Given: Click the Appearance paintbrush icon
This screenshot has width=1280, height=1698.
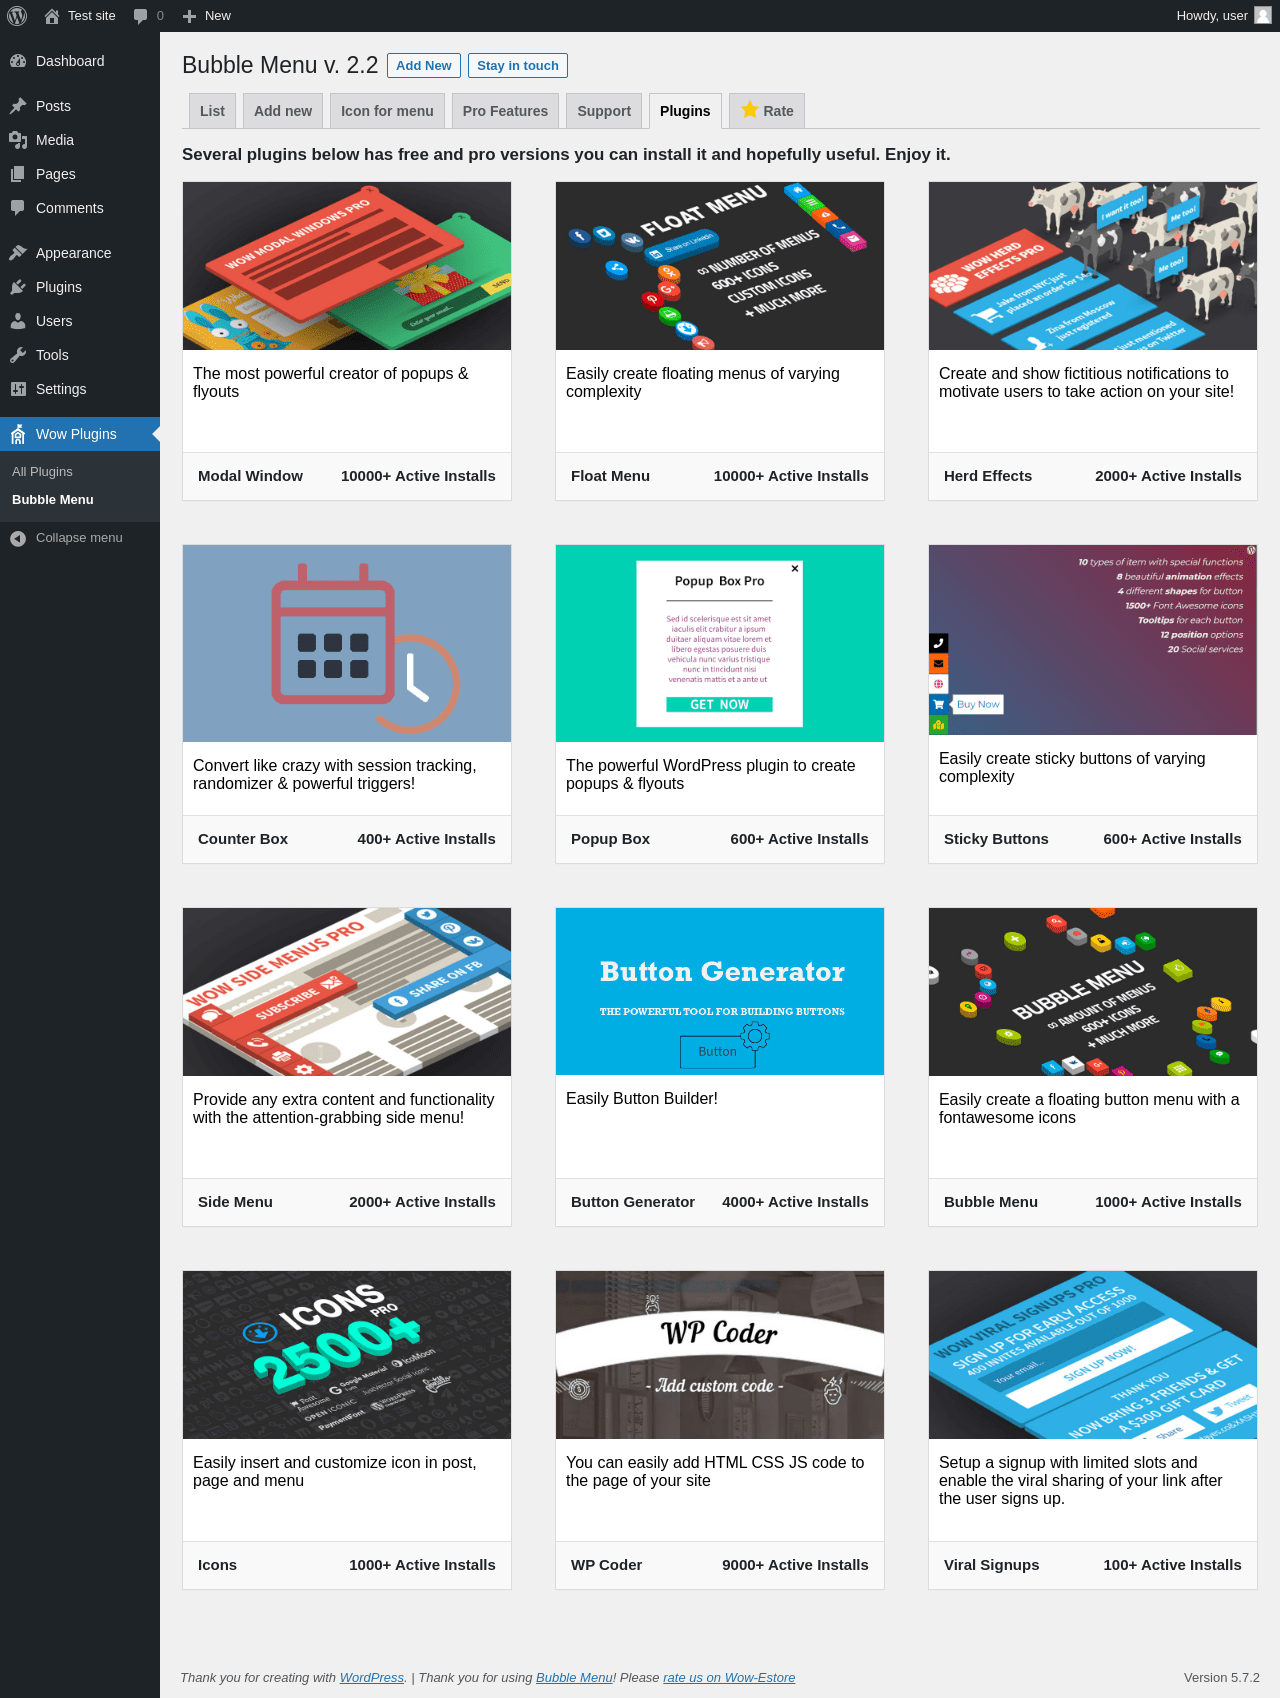Looking at the screenshot, I should click(x=18, y=253).
